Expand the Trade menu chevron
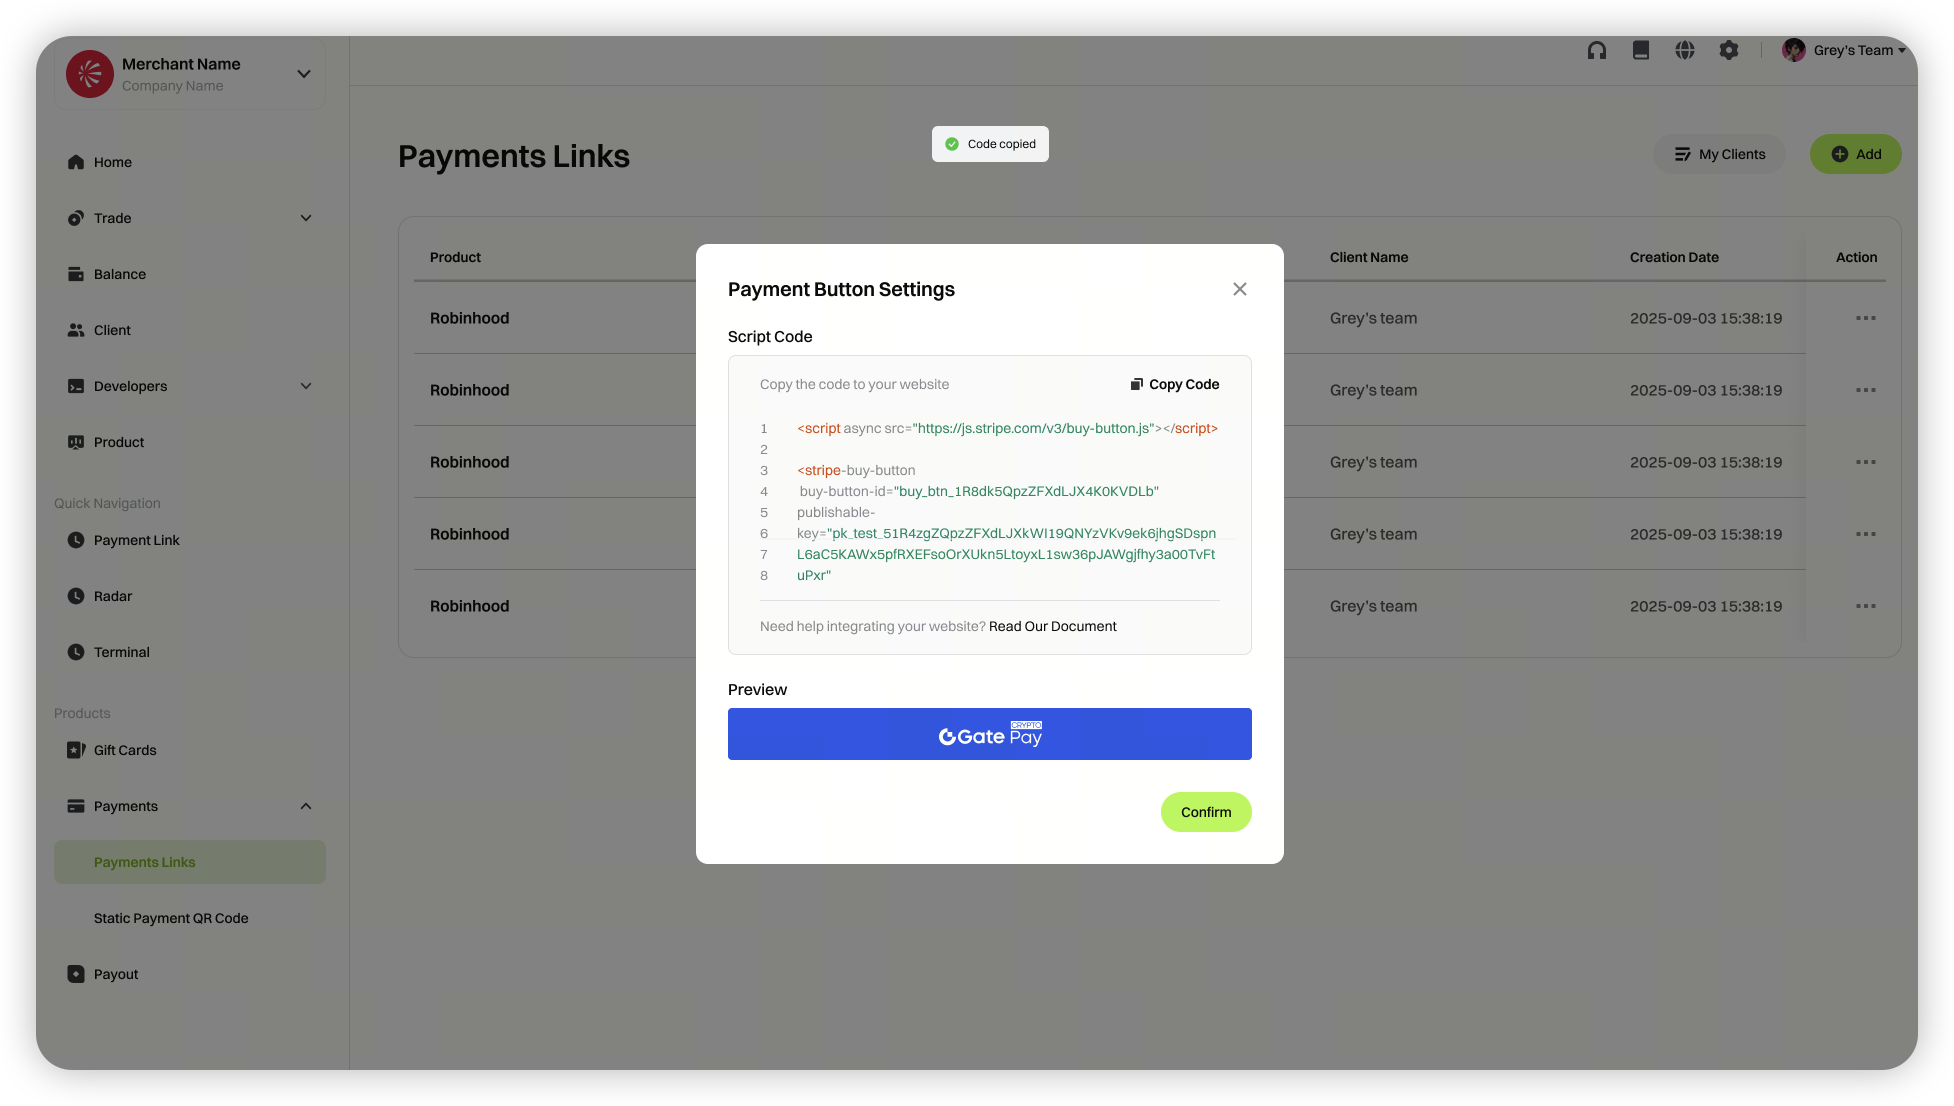The width and height of the screenshot is (1954, 1106). pos(306,218)
